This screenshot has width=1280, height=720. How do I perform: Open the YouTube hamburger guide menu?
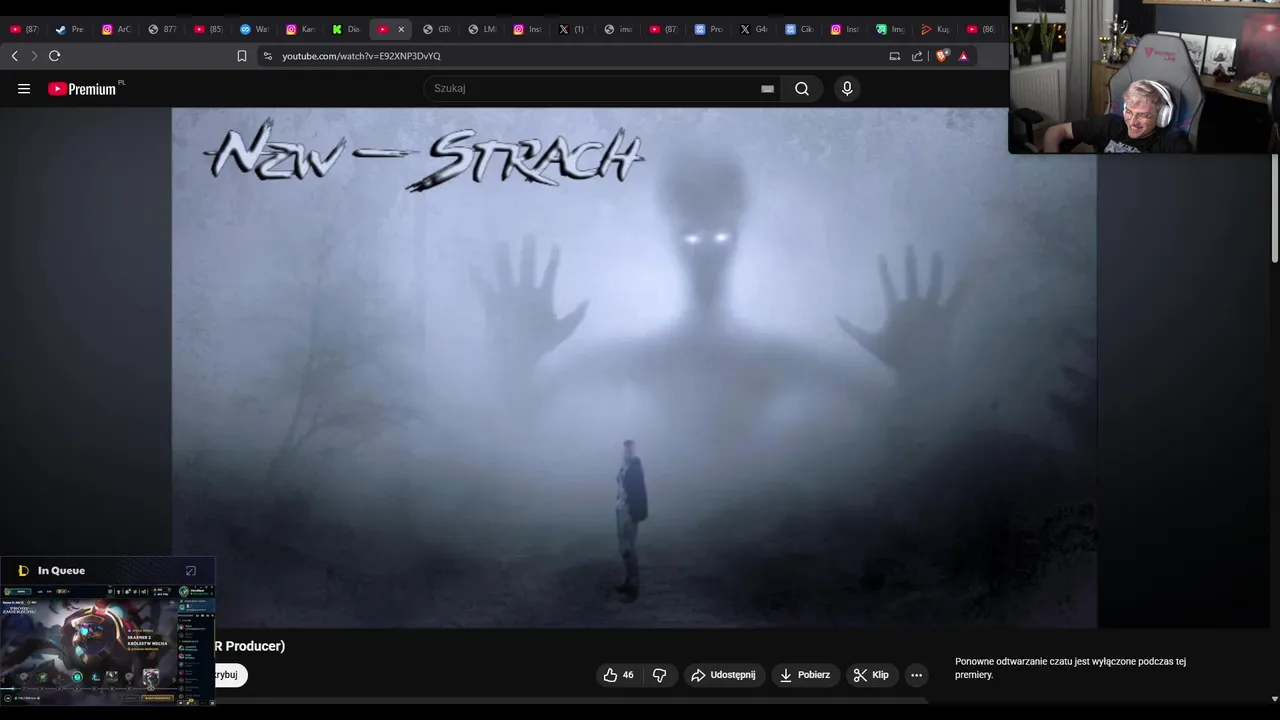24,88
